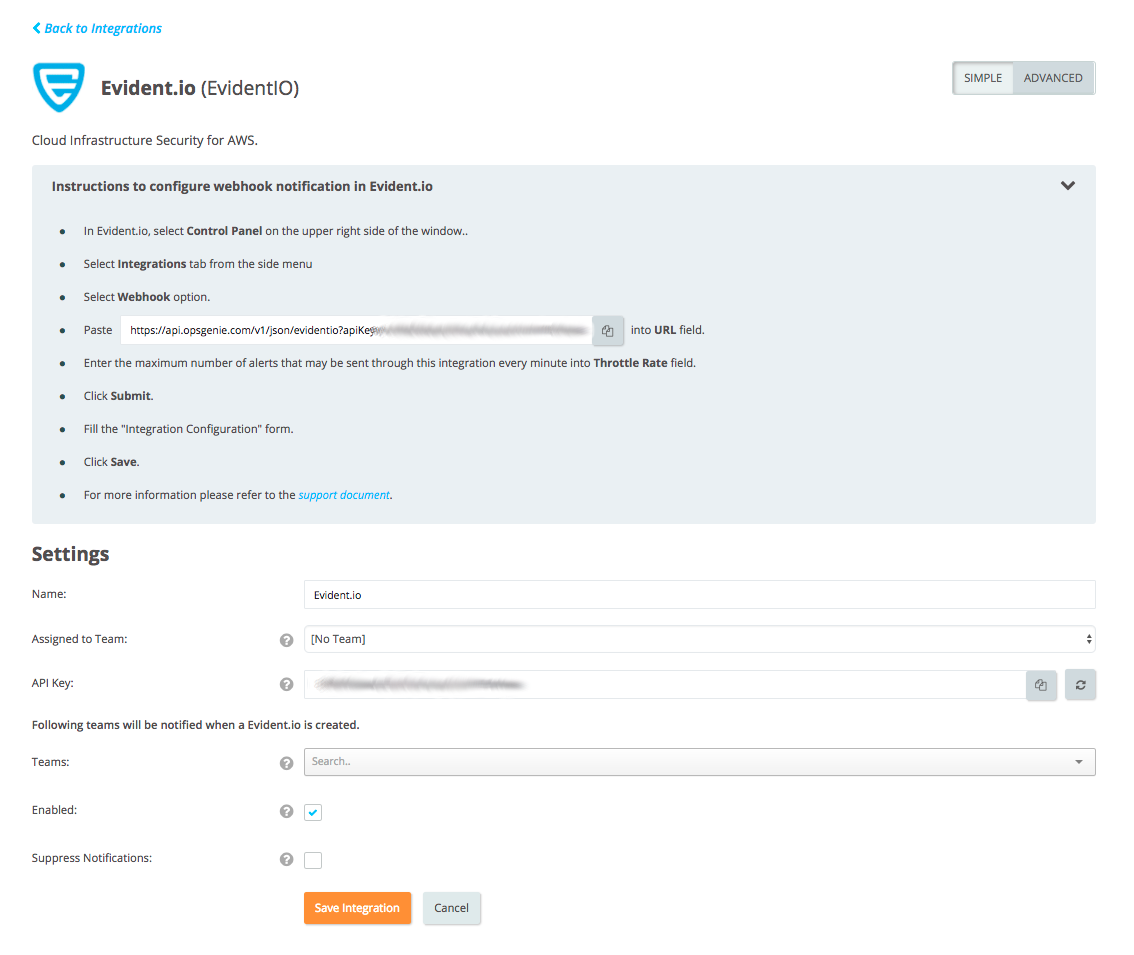1134x955 pixels.
Task: Click the Cancel button
Action: pos(451,908)
